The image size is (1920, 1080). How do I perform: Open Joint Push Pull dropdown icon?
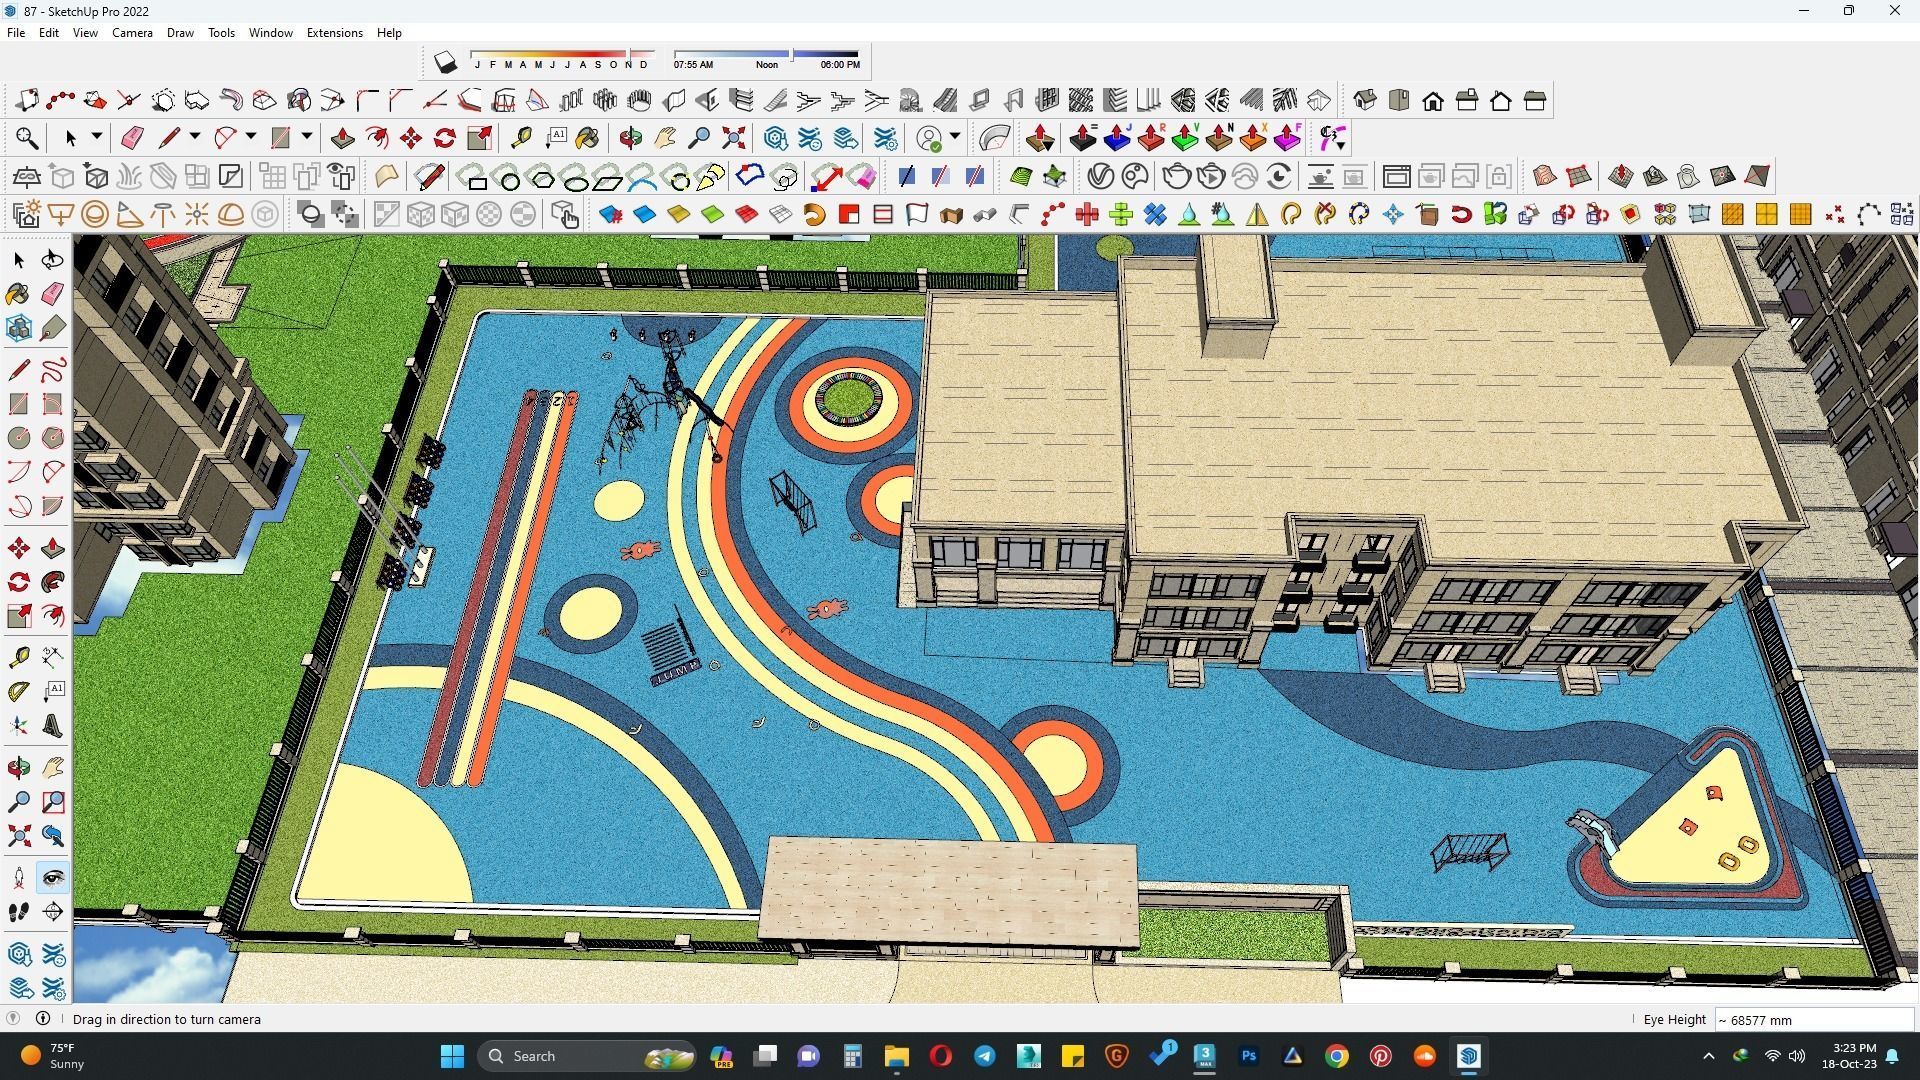(x=1039, y=138)
